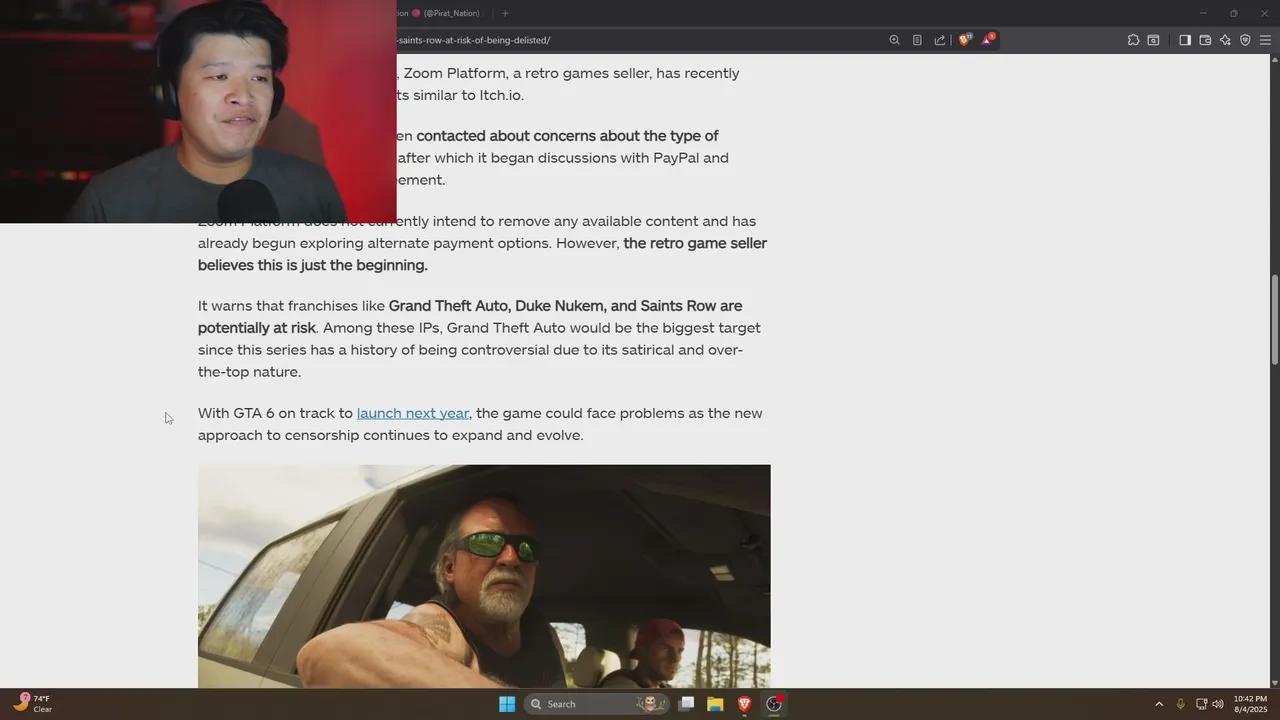The height and width of the screenshot is (720, 1280).
Task: Click the Brave VPN shield icon
Action: (x=1245, y=40)
